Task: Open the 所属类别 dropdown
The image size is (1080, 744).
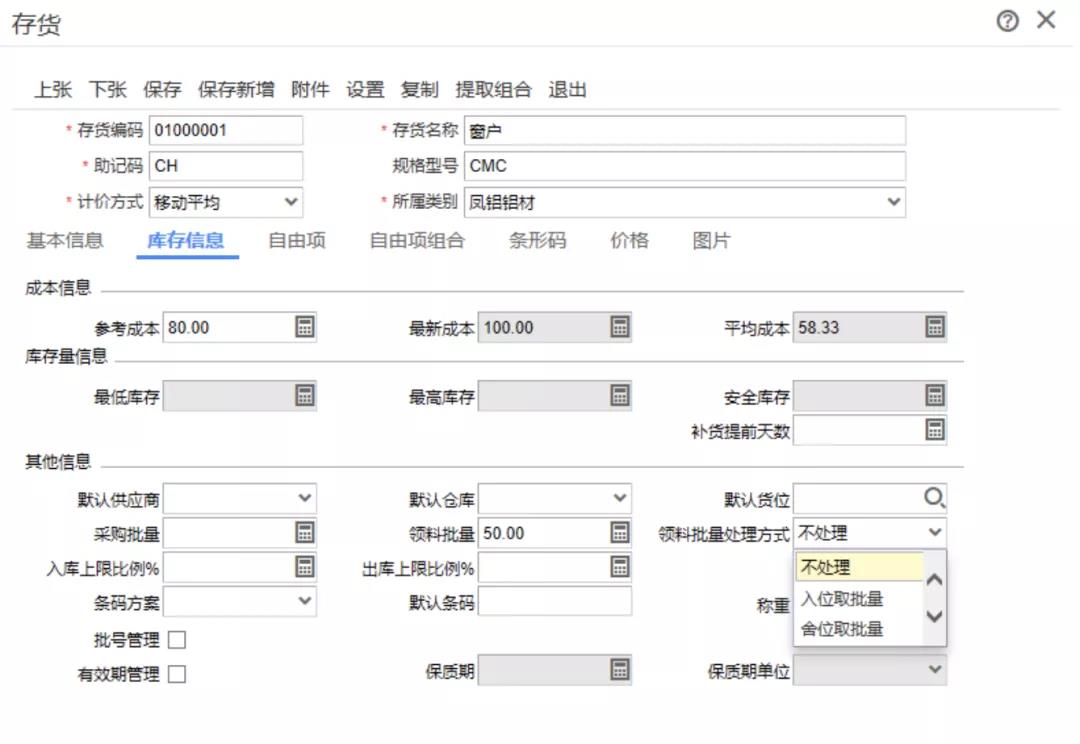Action: point(893,202)
